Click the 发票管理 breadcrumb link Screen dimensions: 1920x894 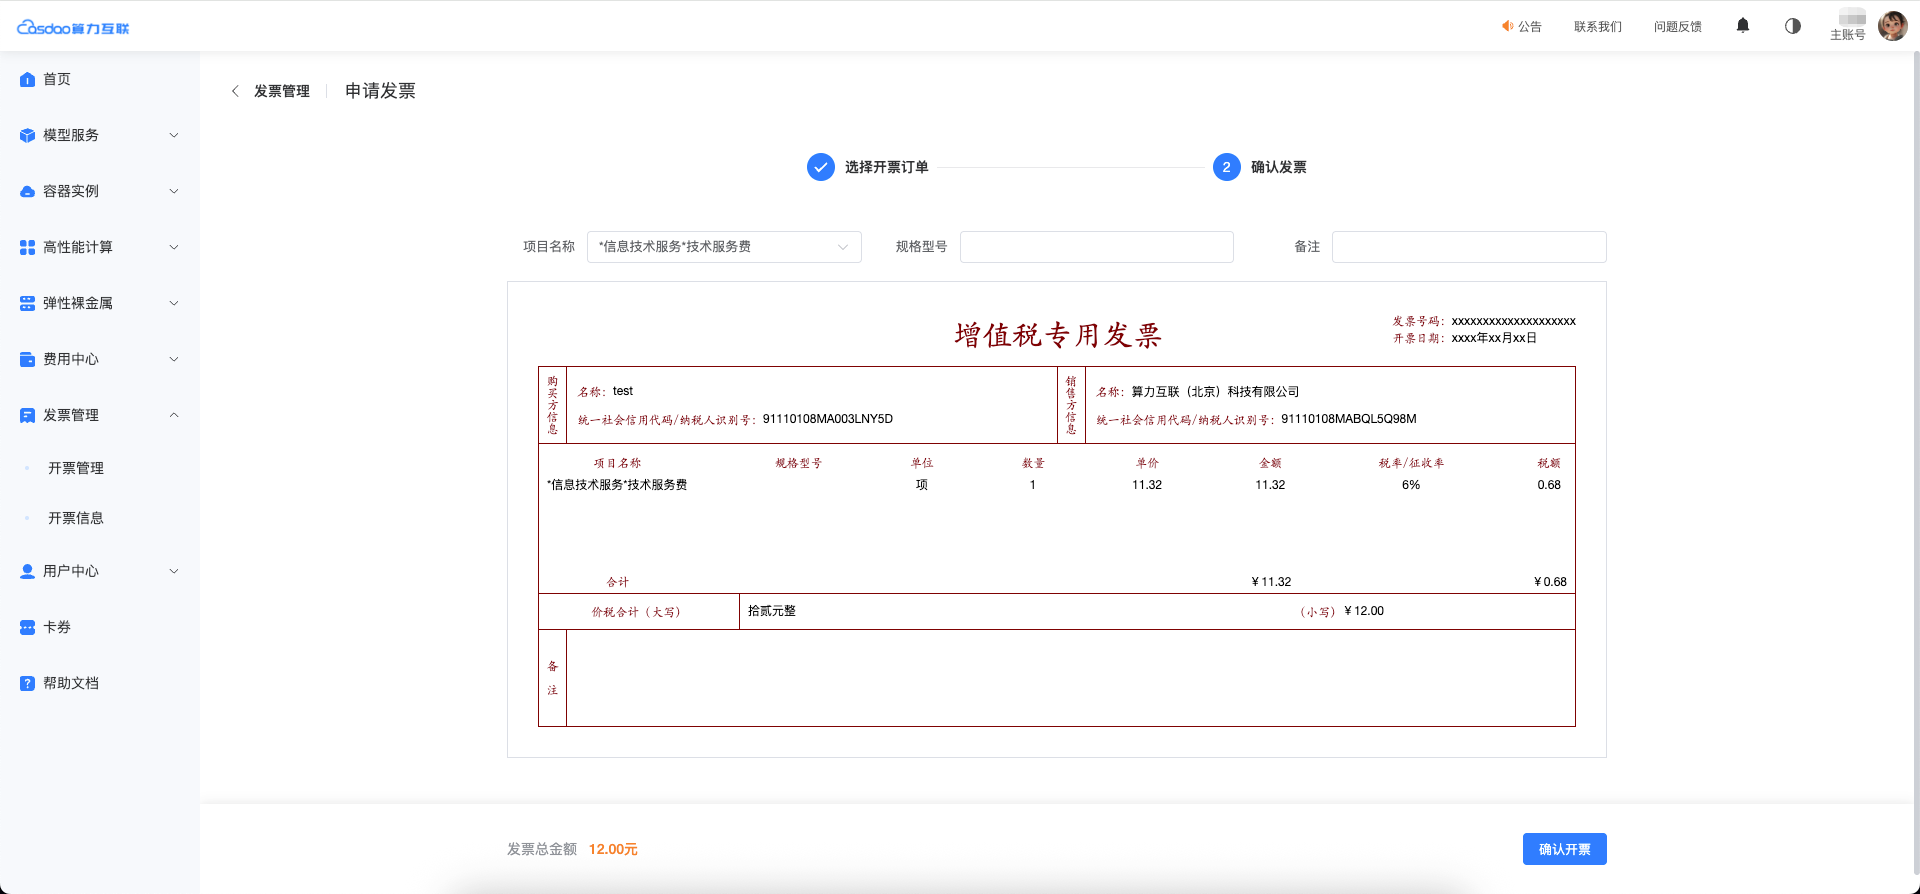tap(282, 91)
